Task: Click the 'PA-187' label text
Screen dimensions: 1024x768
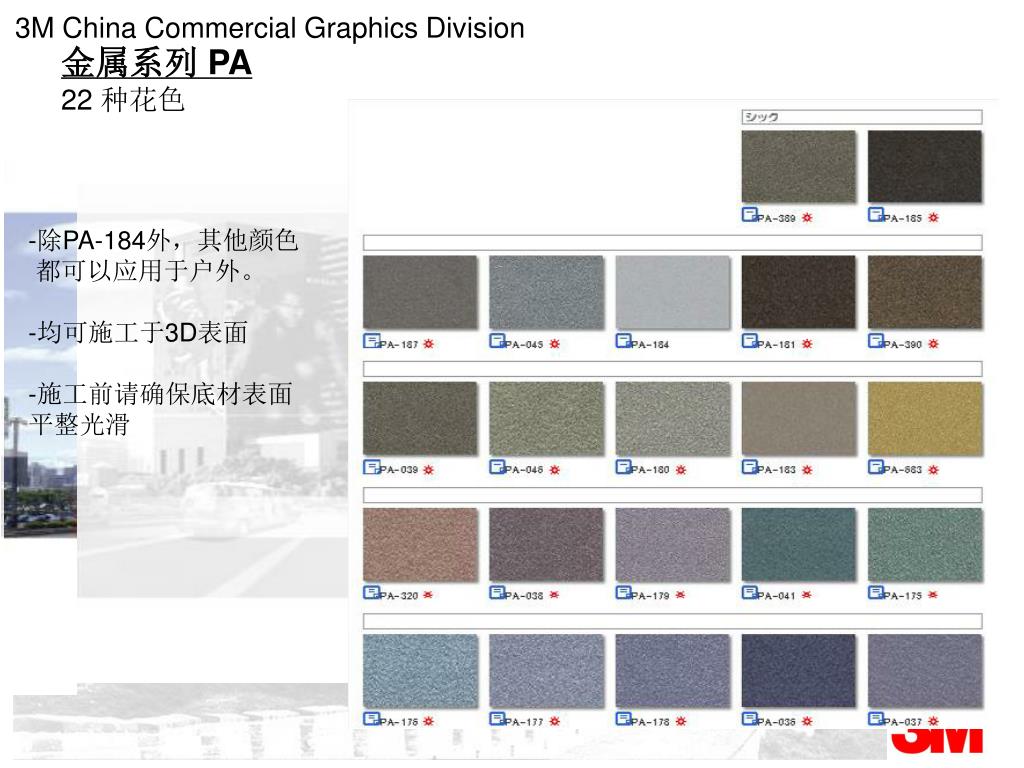Action: (398, 345)
